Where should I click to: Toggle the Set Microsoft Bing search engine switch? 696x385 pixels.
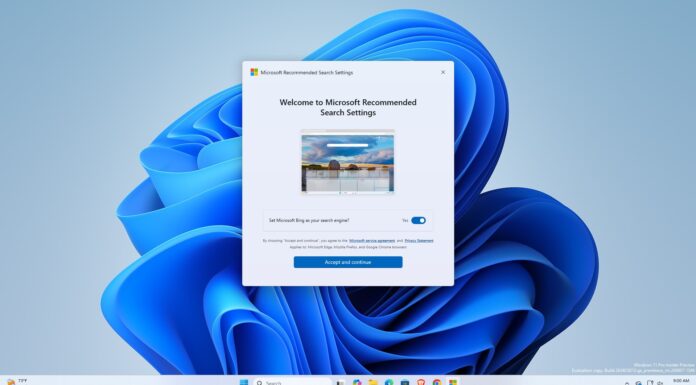click(x=418, y=220)
